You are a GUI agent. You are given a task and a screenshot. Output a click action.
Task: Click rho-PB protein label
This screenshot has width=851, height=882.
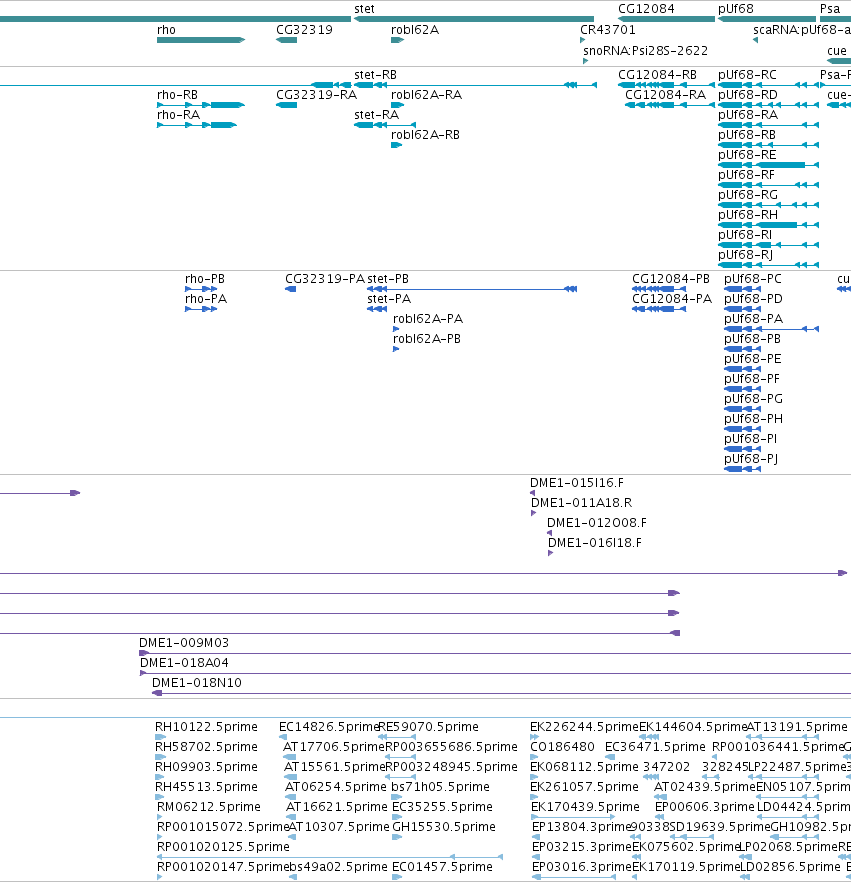click(205, 279)
